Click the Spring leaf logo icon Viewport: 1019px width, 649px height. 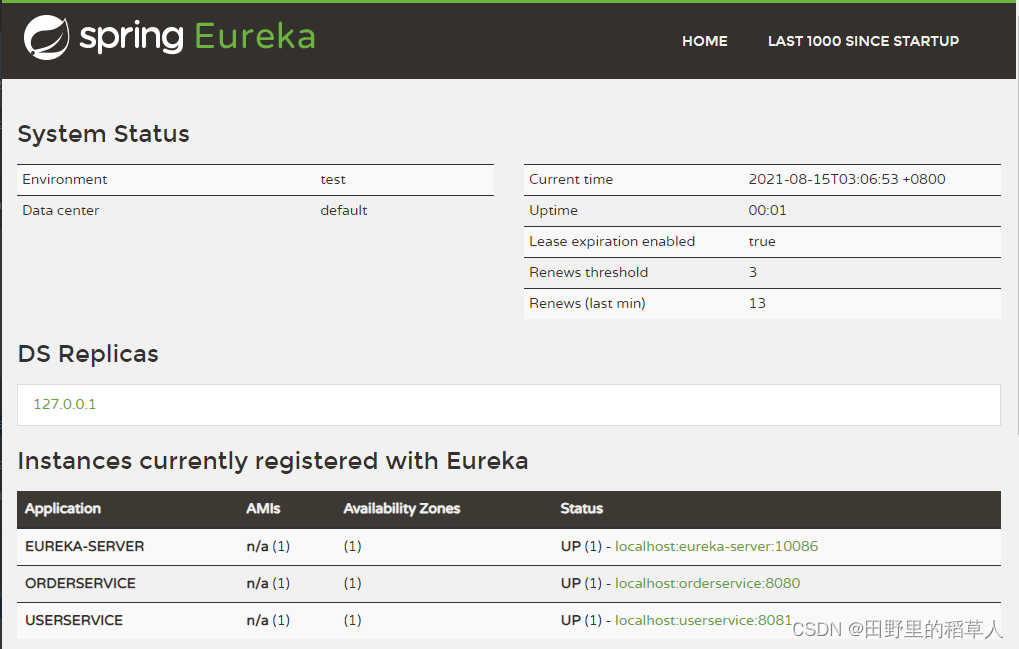[46, 37]
